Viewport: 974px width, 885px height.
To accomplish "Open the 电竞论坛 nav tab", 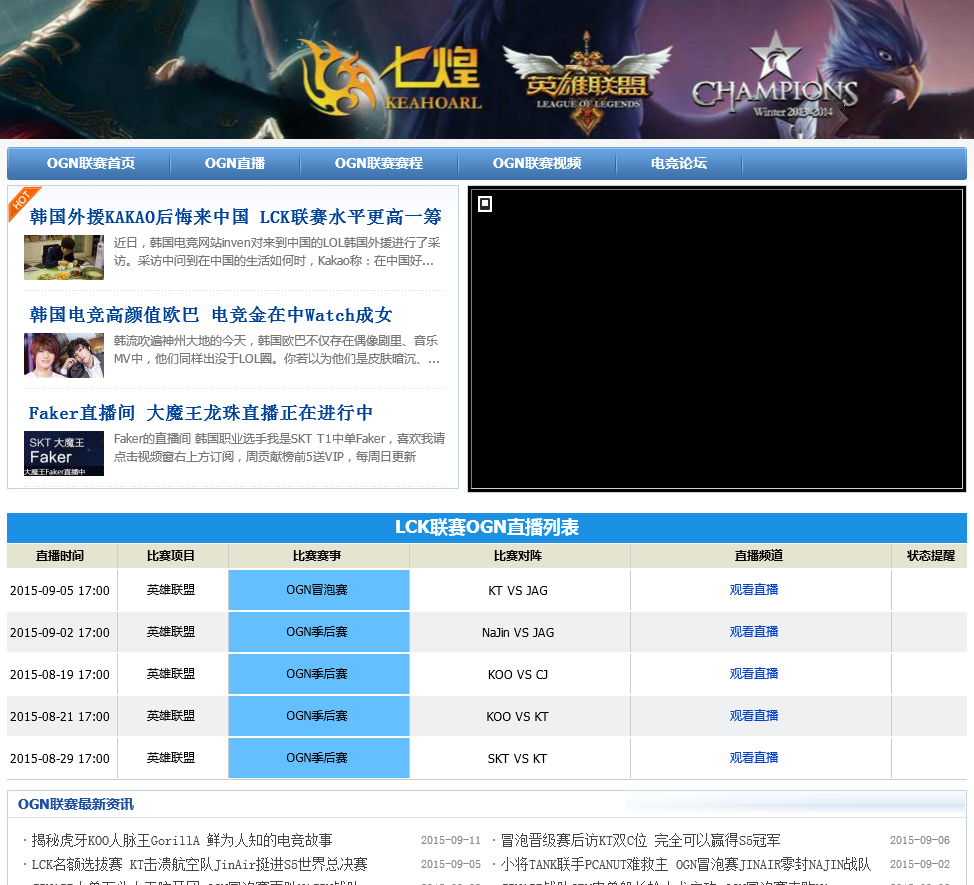I will pyautogui.click(x=678, y=163).
